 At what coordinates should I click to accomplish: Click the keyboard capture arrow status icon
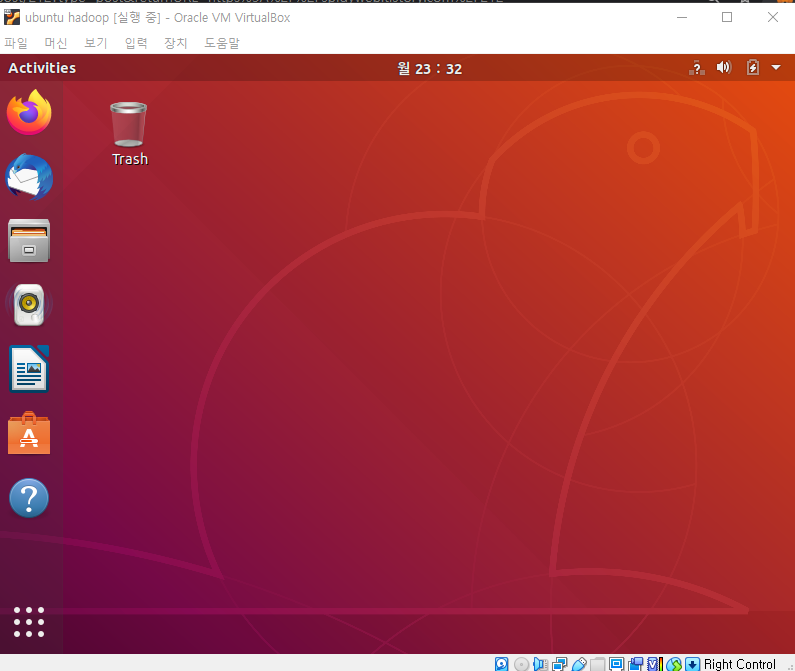coord(693,664)
